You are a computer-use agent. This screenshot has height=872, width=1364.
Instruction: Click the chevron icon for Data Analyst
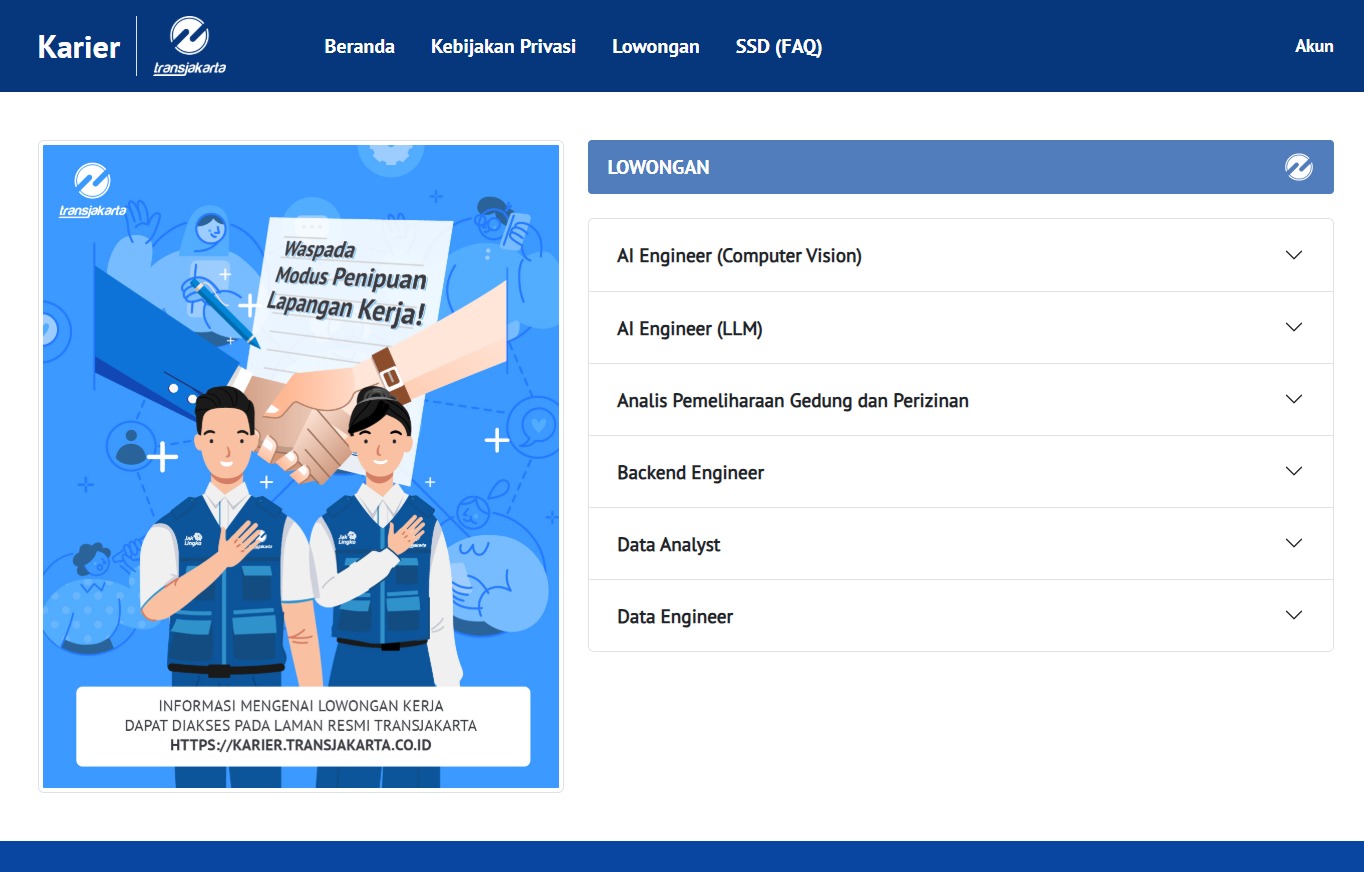1293,543
